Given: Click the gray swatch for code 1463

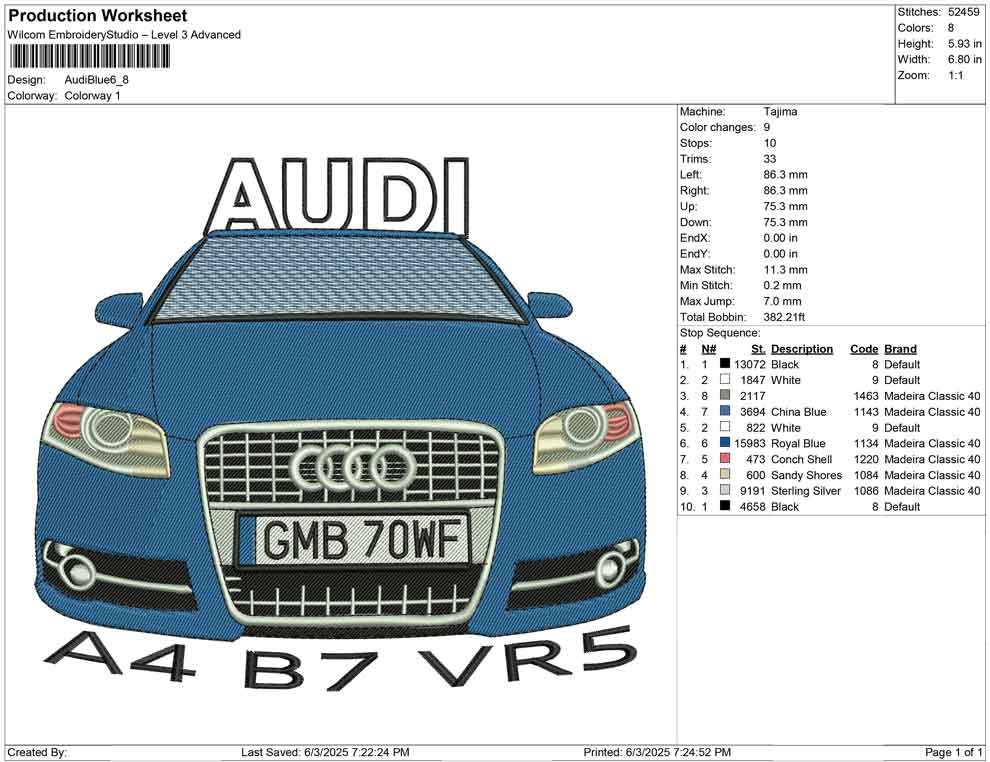Looking at the screenshot, I should 725,395.
